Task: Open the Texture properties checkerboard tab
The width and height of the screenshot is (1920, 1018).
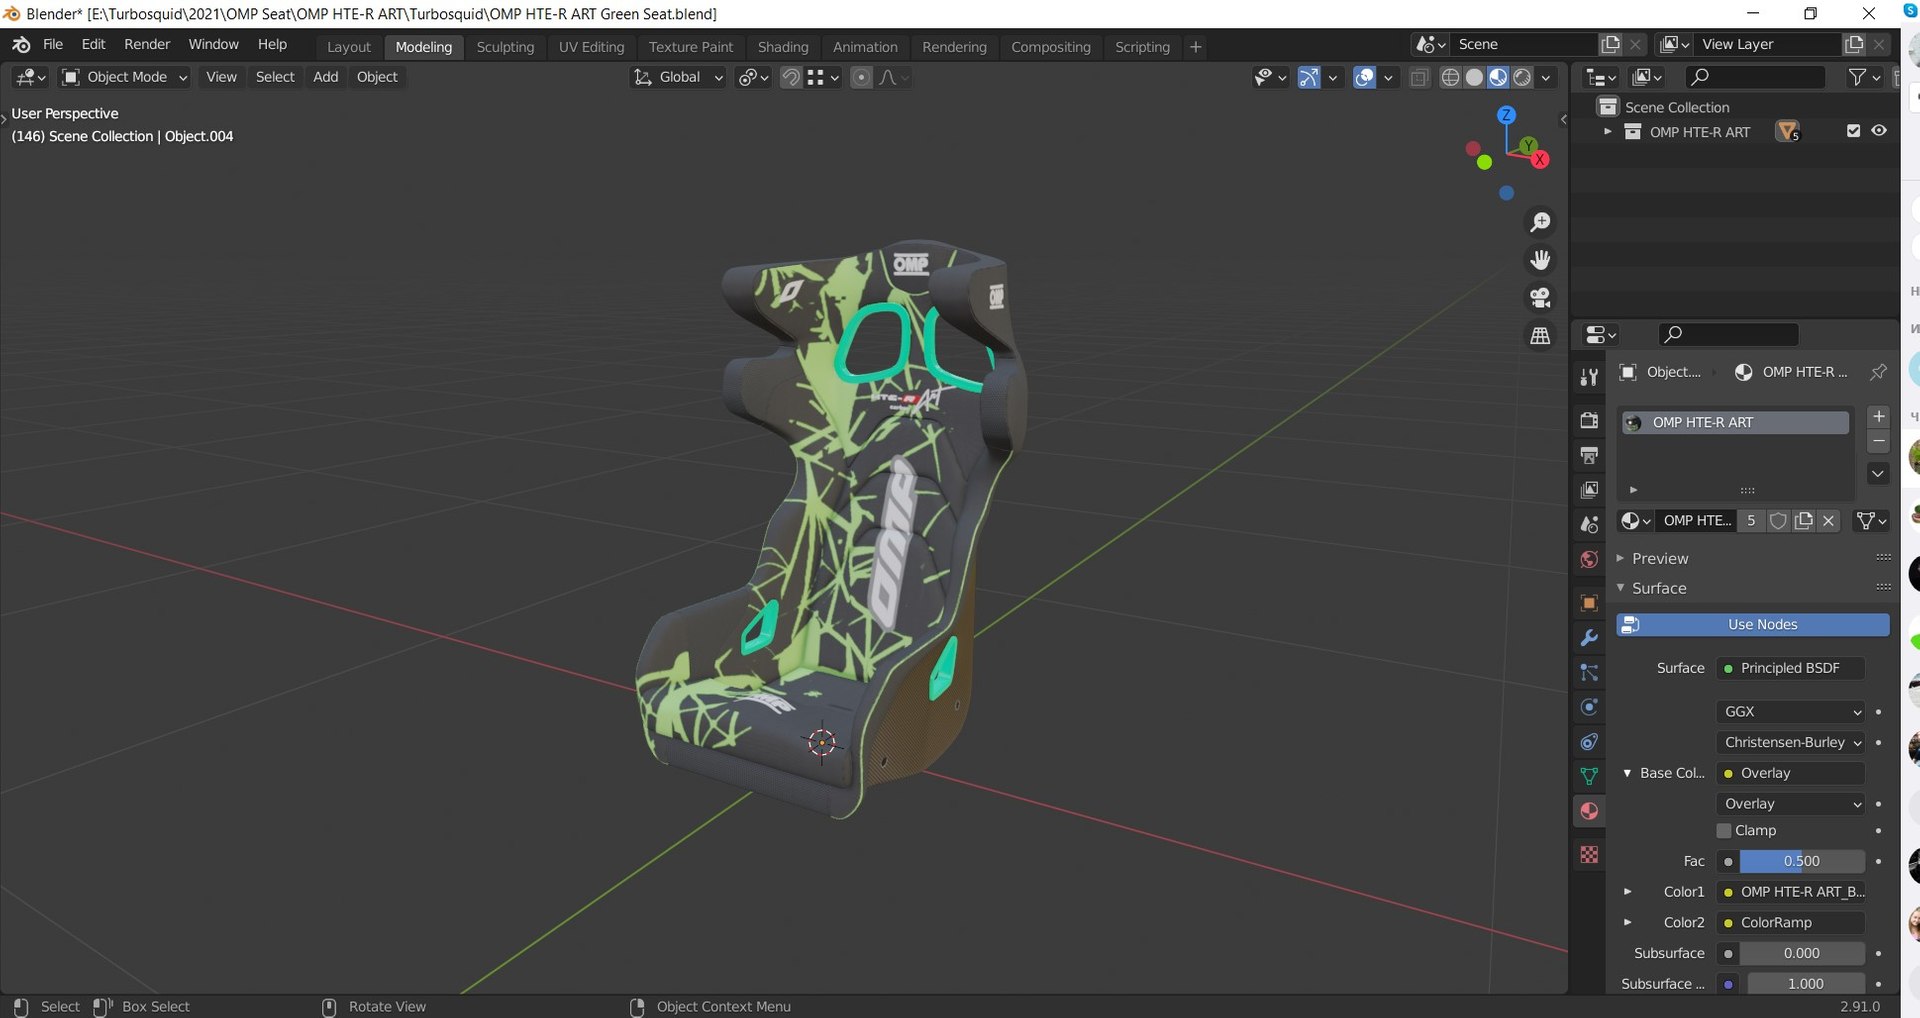Action: 1589,855
